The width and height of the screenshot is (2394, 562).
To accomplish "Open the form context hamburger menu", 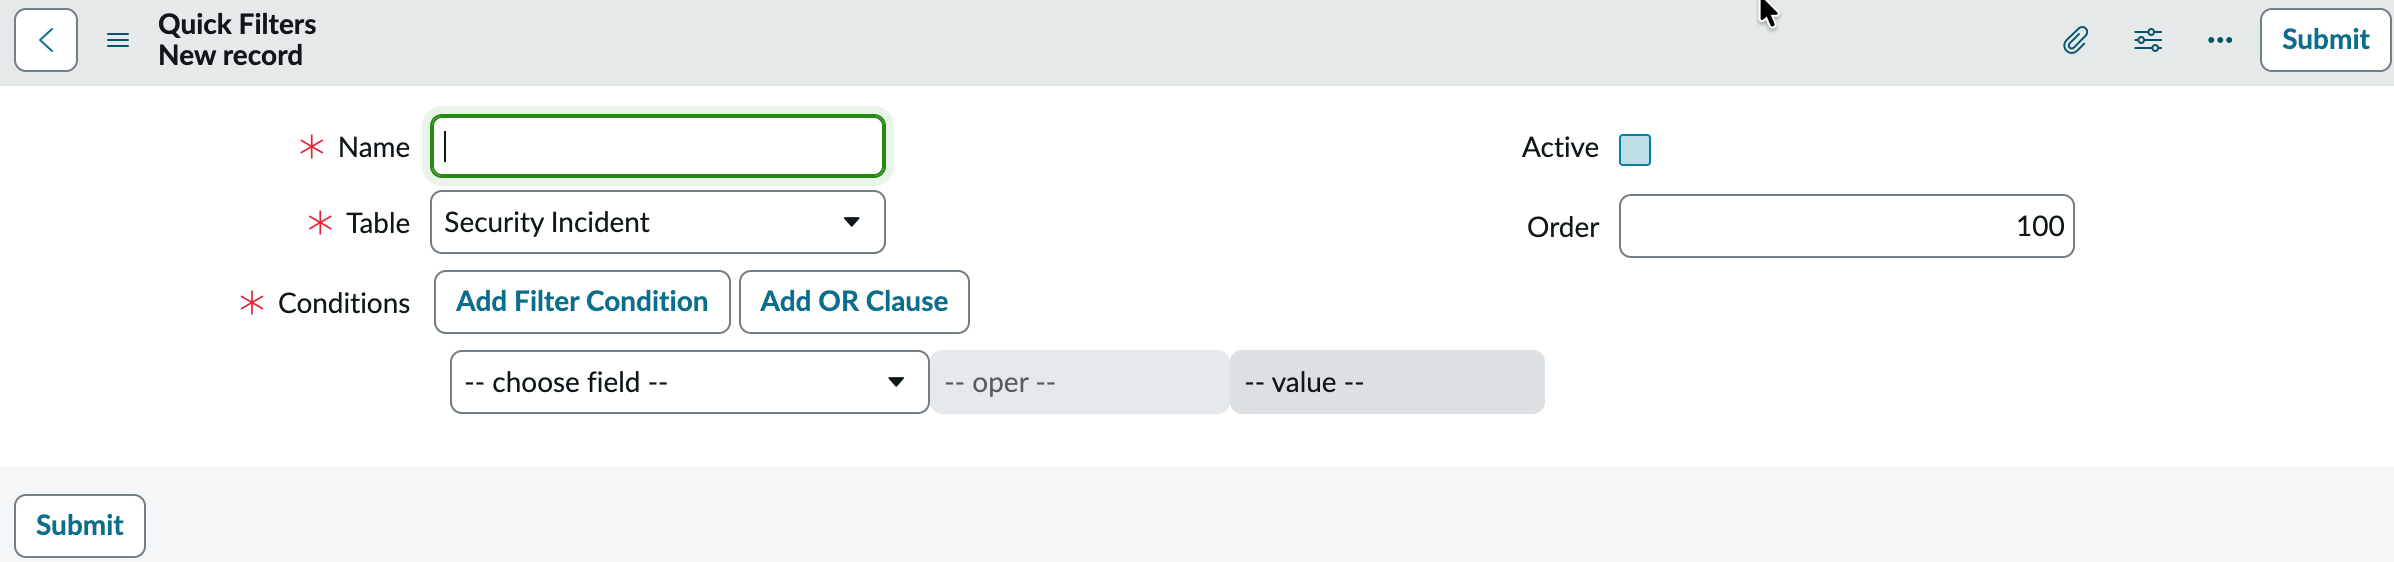I will coord(118,40).
